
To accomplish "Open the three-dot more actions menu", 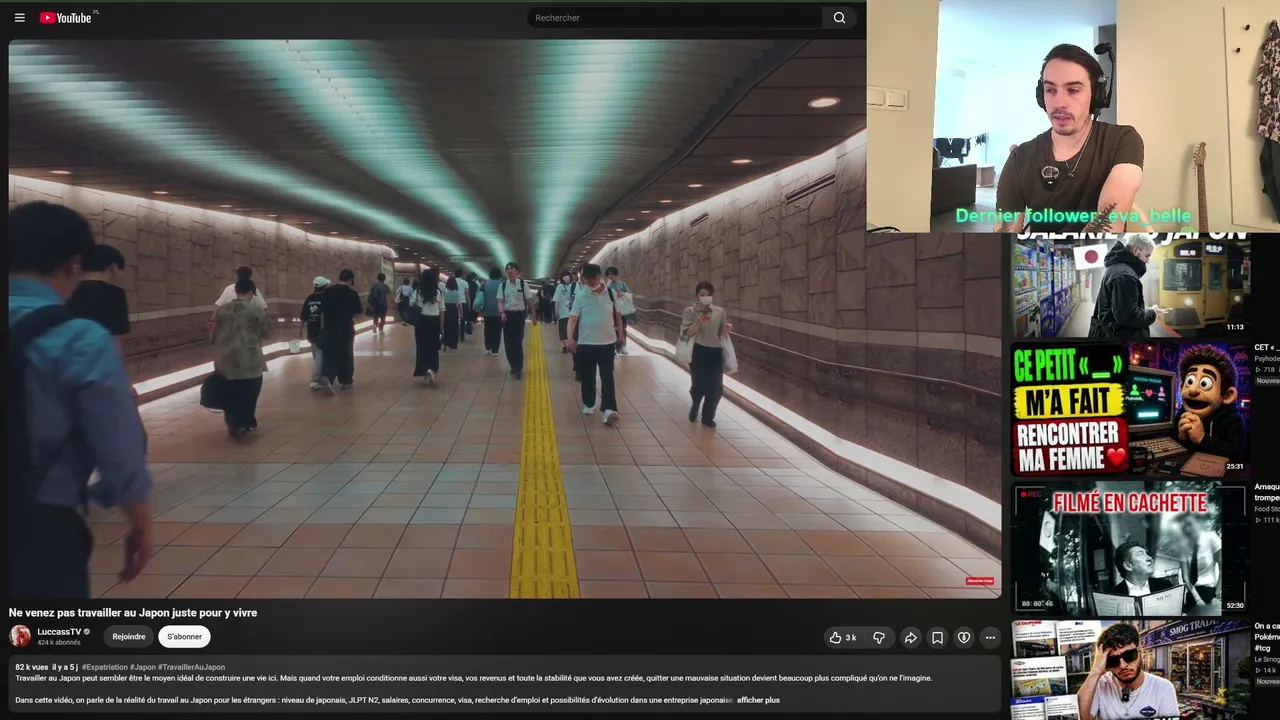I will 990,637.
